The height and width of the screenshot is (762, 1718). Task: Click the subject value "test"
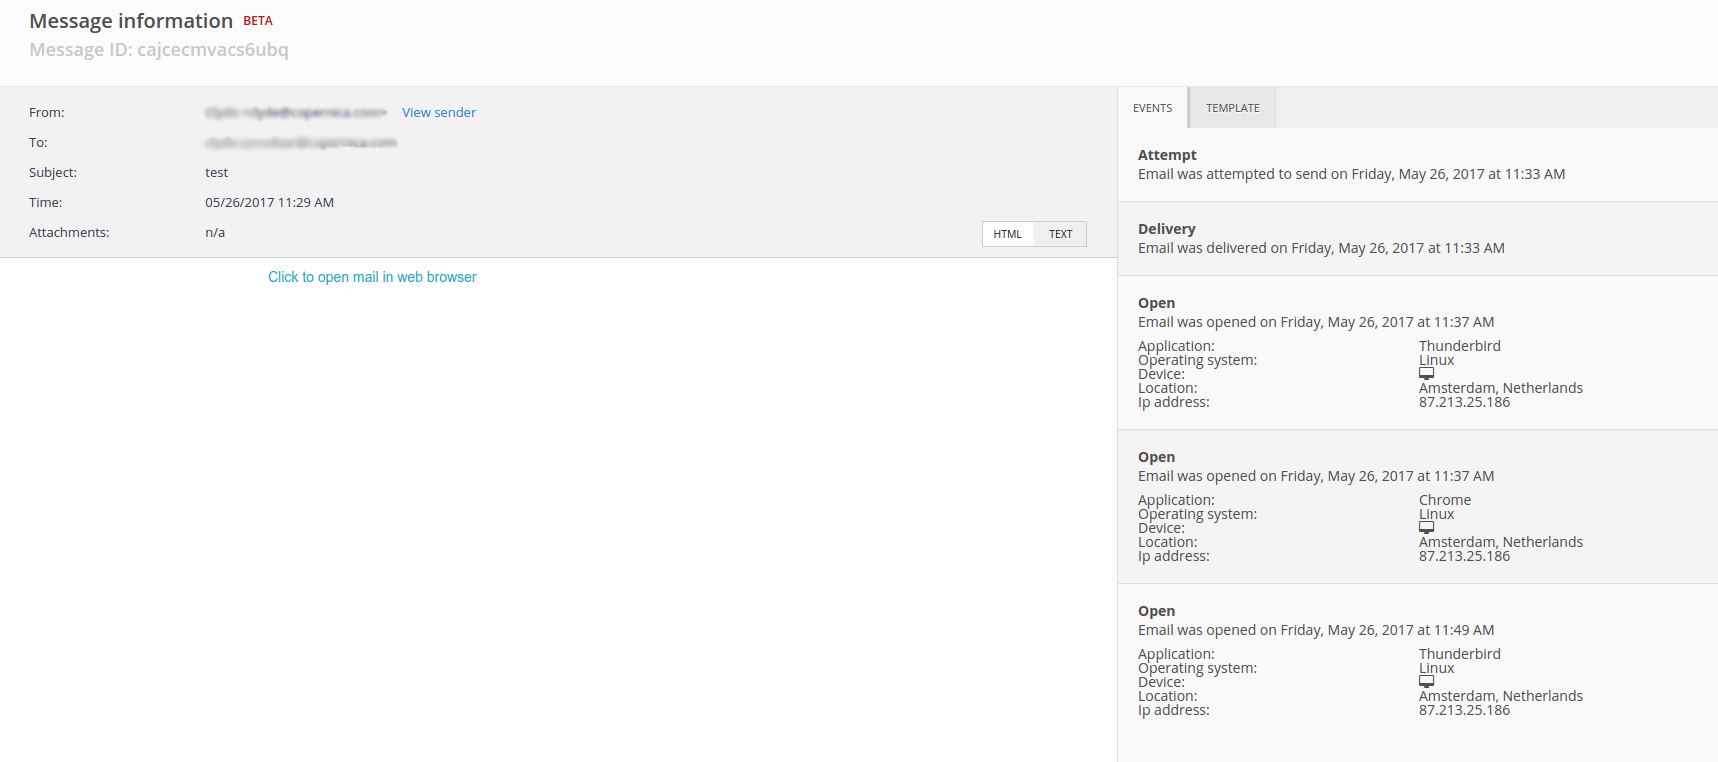pos(217,173)
